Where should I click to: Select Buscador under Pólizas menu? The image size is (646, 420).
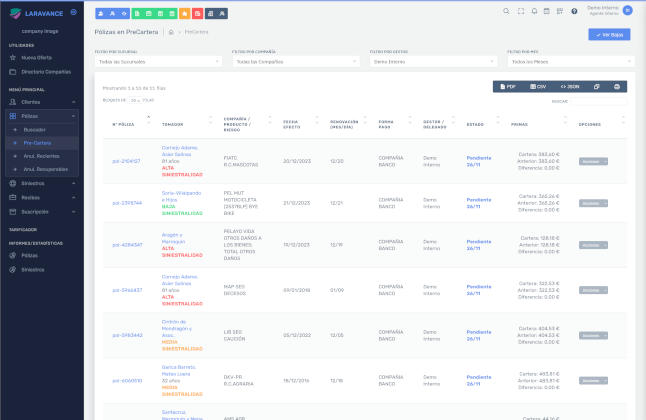[35, 130]
